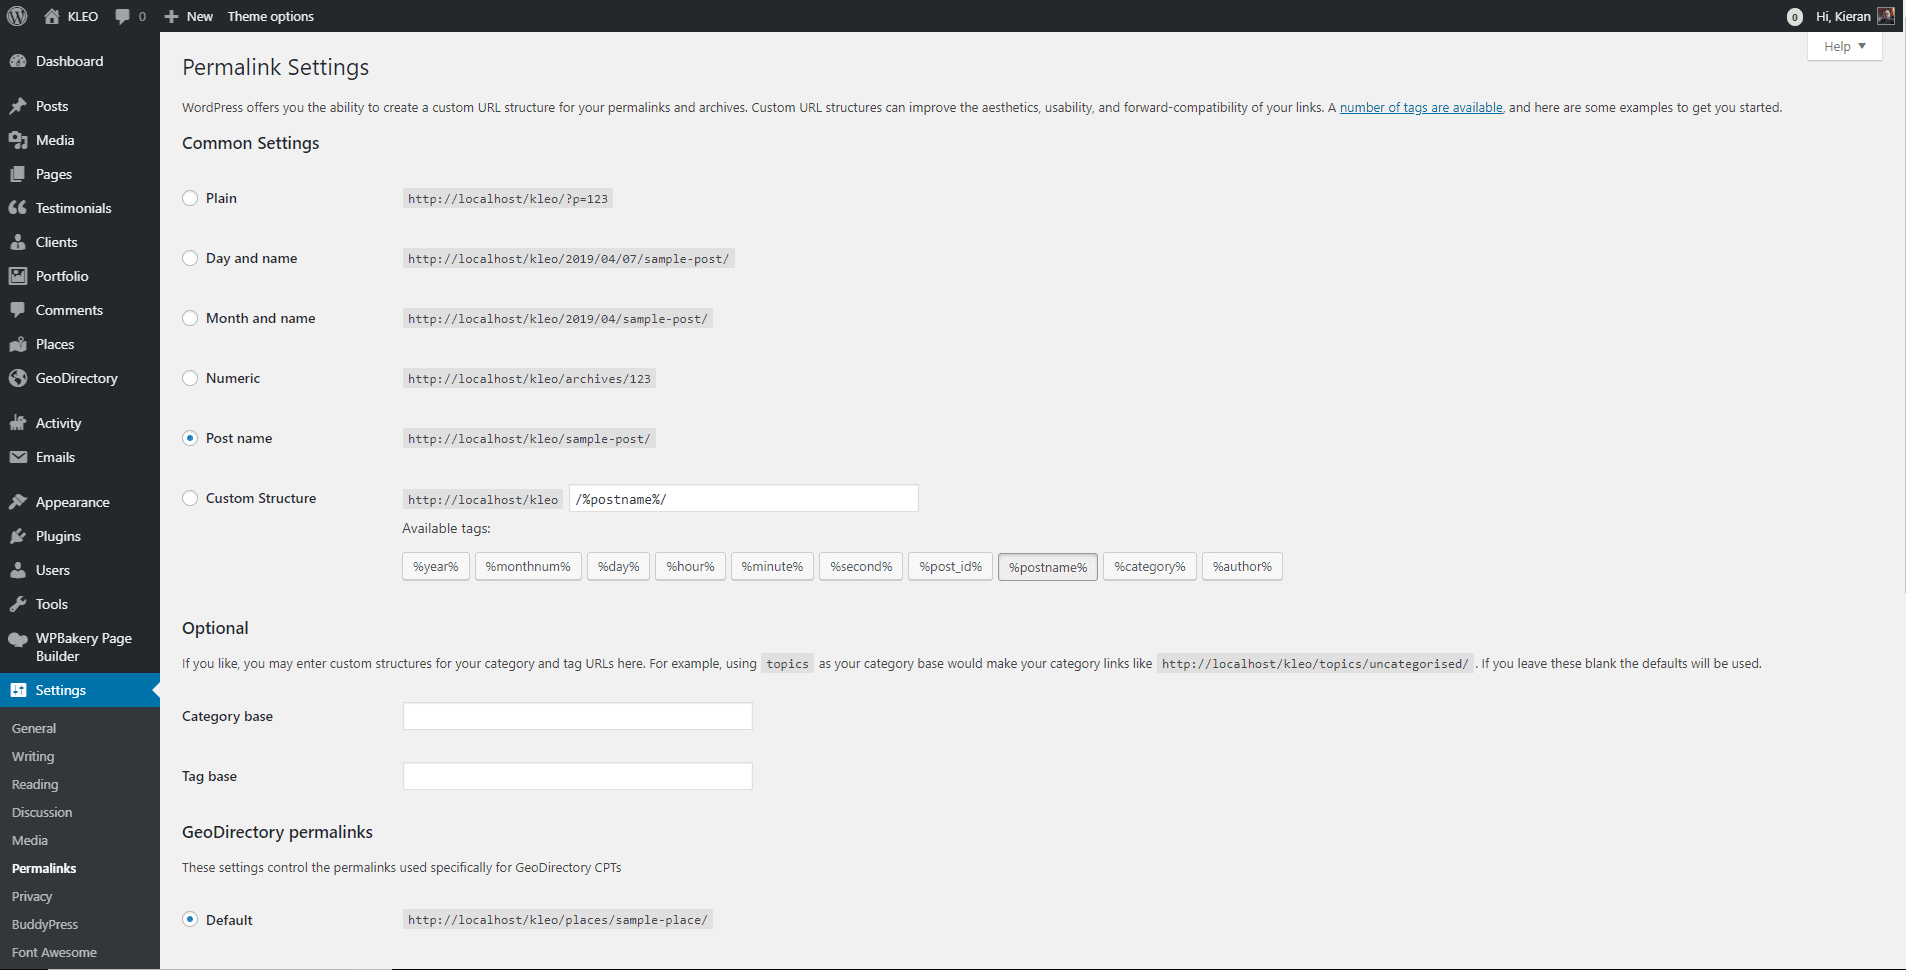Click the Dashboard gauge icon

point(18,61)
